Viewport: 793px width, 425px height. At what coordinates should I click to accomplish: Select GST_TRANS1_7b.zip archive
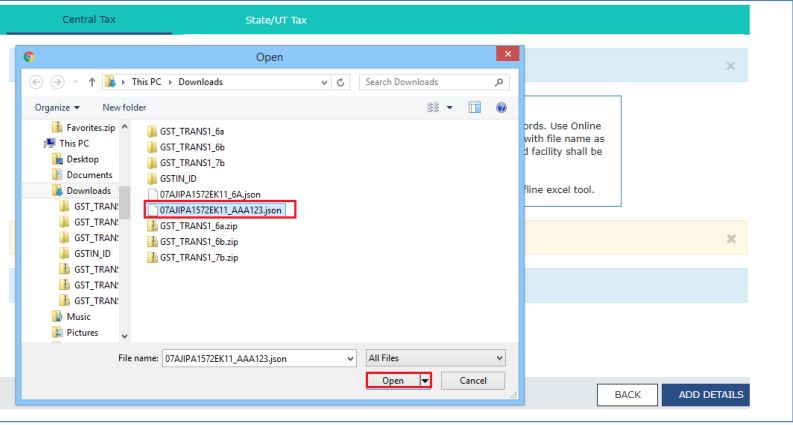(x=193, y=257)
